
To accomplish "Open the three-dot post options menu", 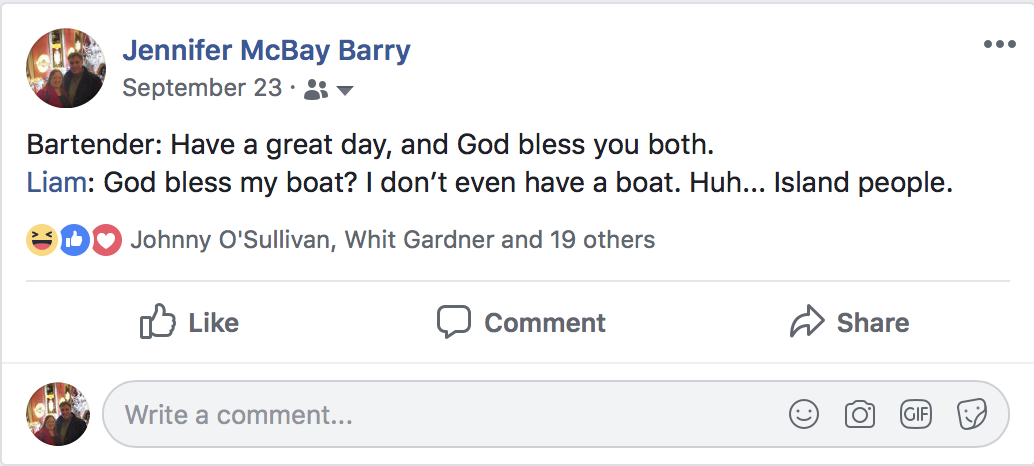I will pos(999,45).
